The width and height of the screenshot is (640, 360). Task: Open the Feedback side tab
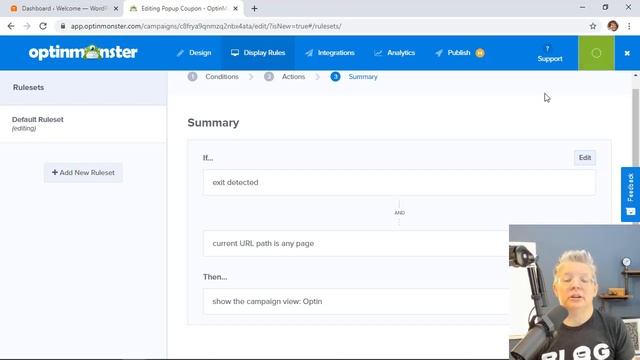(x=630, y=194)
